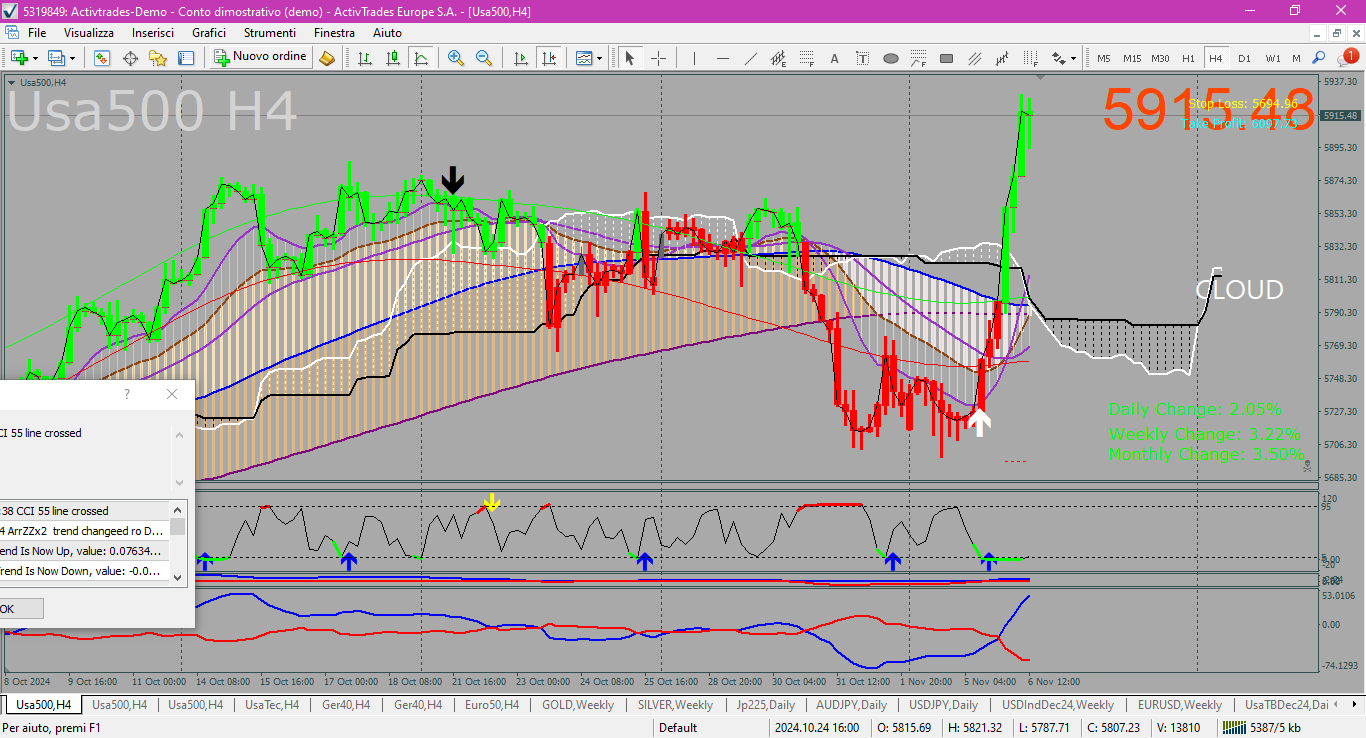
Task: Expand the arrows tool dropdown
Action: (x=1073, y=58)
